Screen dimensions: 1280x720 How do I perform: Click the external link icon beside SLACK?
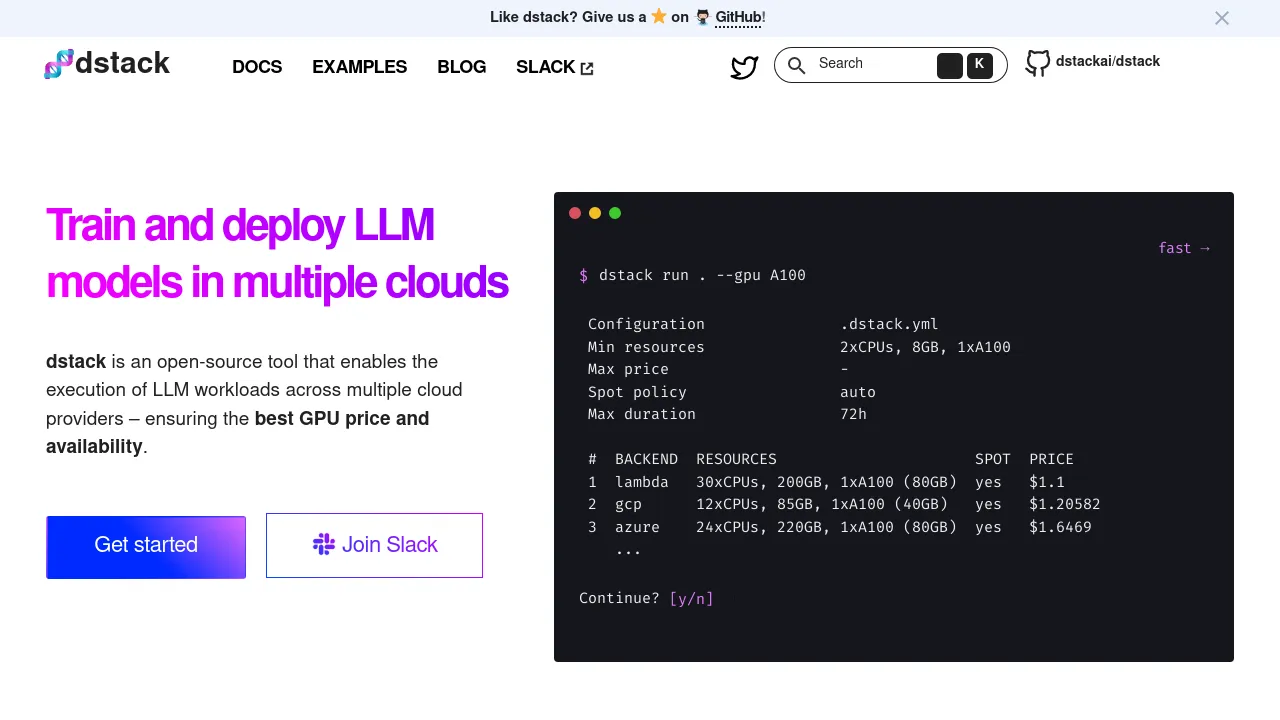coord(587,68)
